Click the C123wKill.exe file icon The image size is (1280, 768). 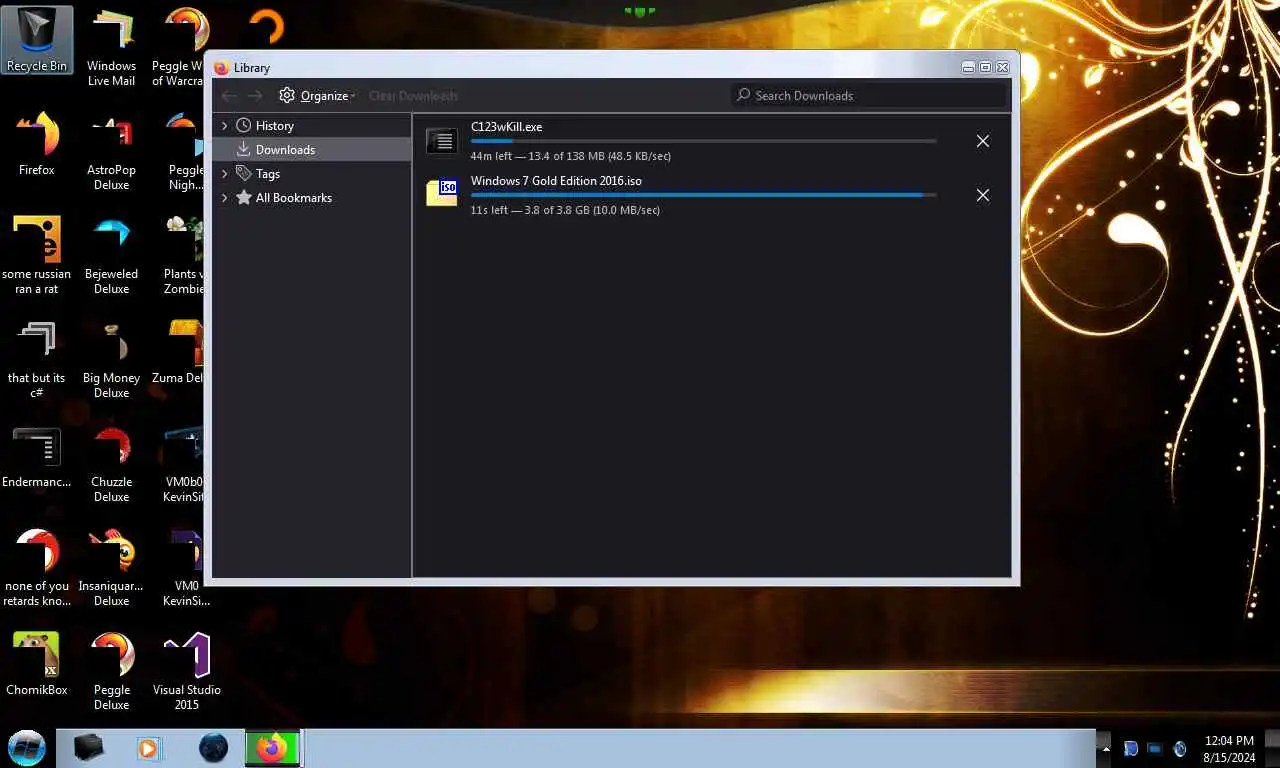point(442,141)
